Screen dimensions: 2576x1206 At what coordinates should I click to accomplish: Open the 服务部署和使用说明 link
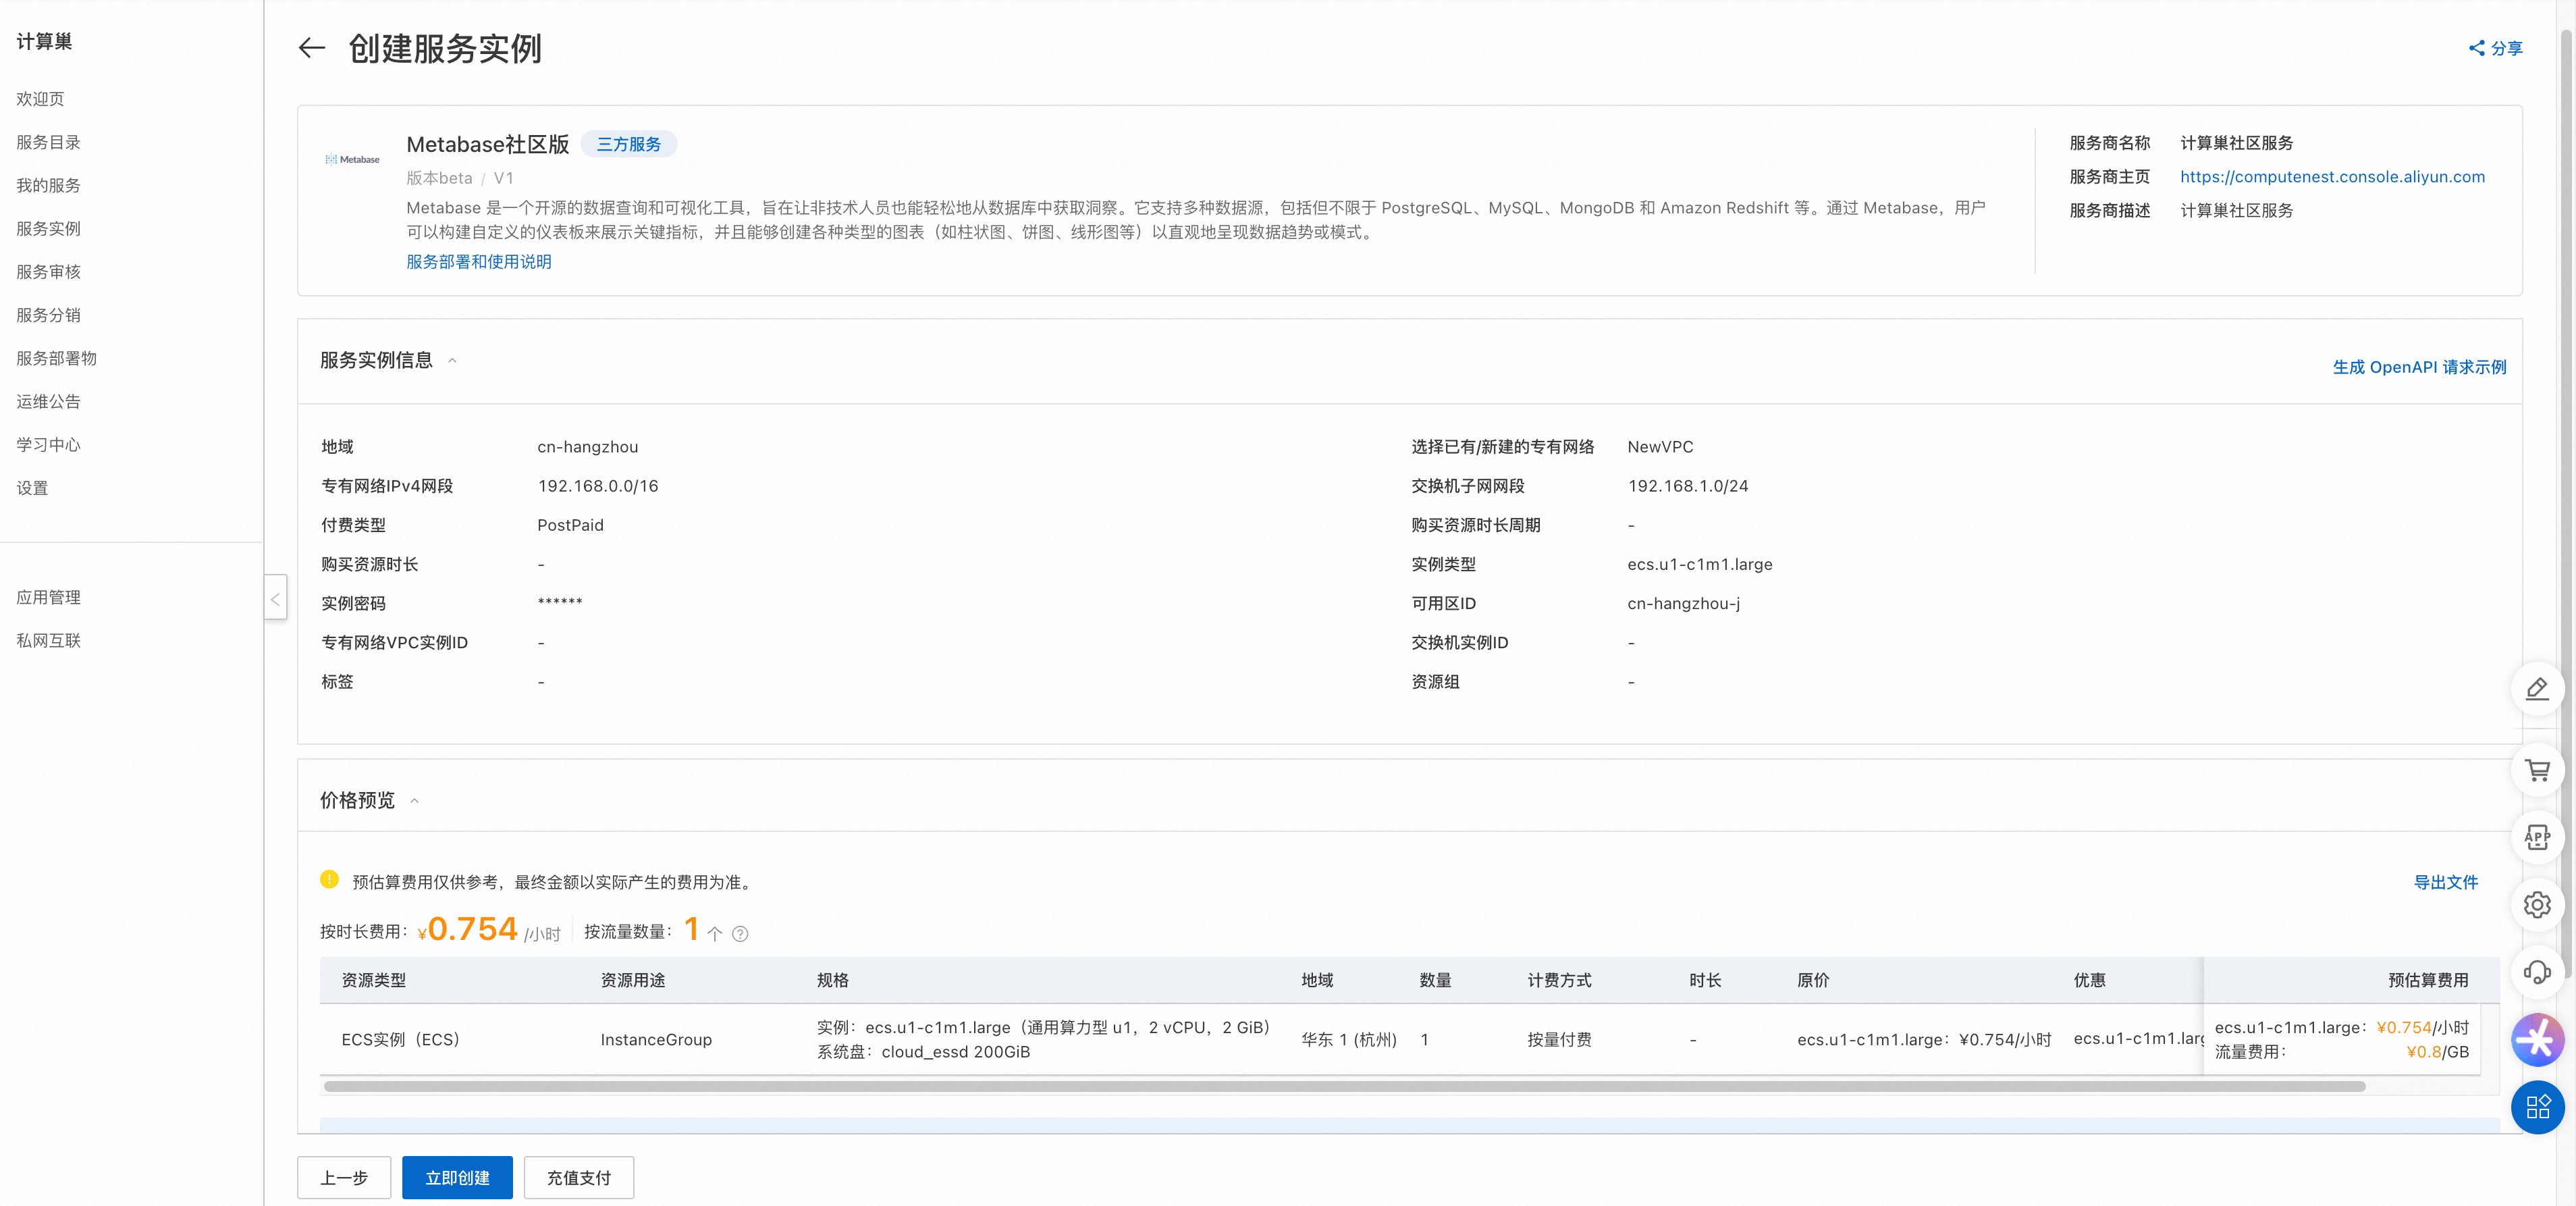pos(478,262)
